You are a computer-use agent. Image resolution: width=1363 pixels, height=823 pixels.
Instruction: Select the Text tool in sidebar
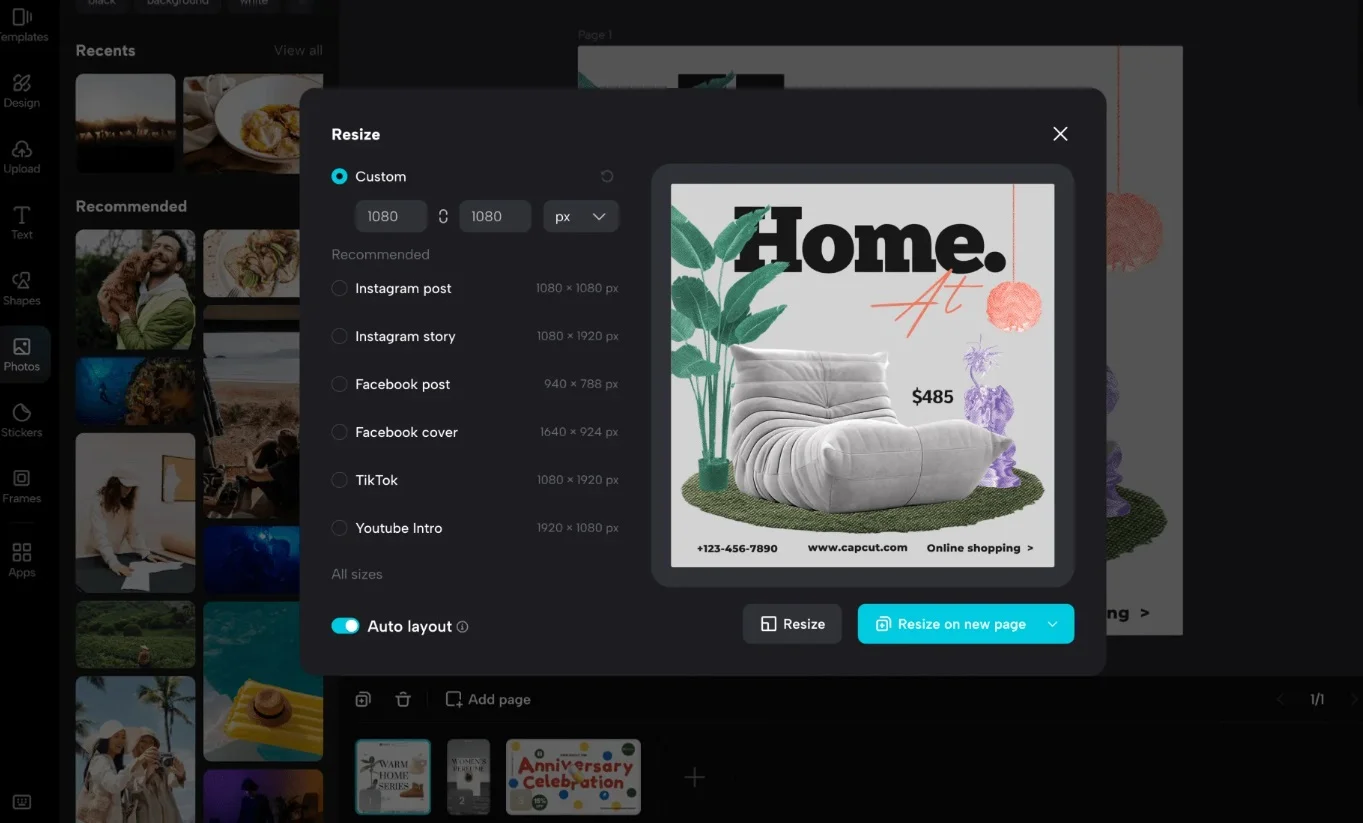tap(22, 222)
